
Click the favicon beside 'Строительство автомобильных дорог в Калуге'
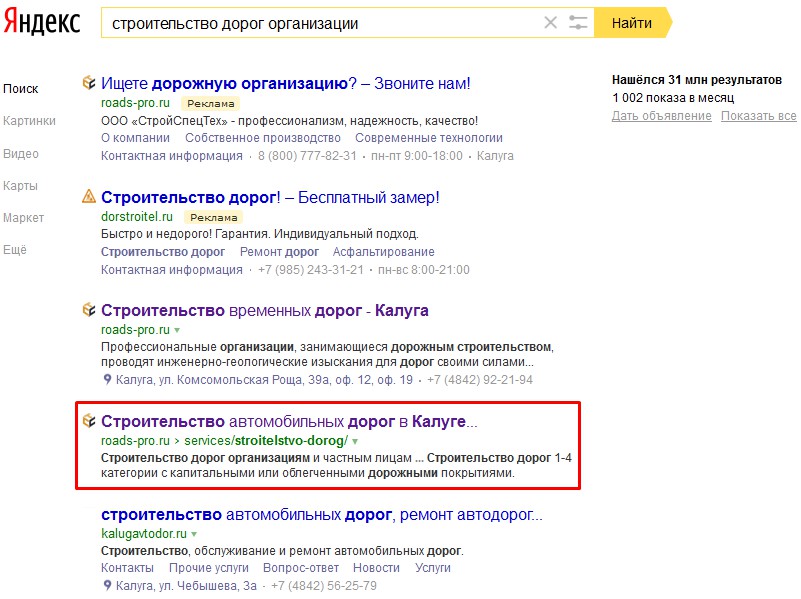point(89,420)
